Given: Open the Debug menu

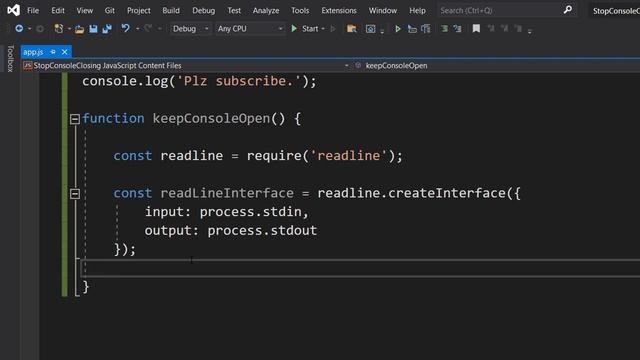Looking at the screenshot, I should click(x=203, y=11).
